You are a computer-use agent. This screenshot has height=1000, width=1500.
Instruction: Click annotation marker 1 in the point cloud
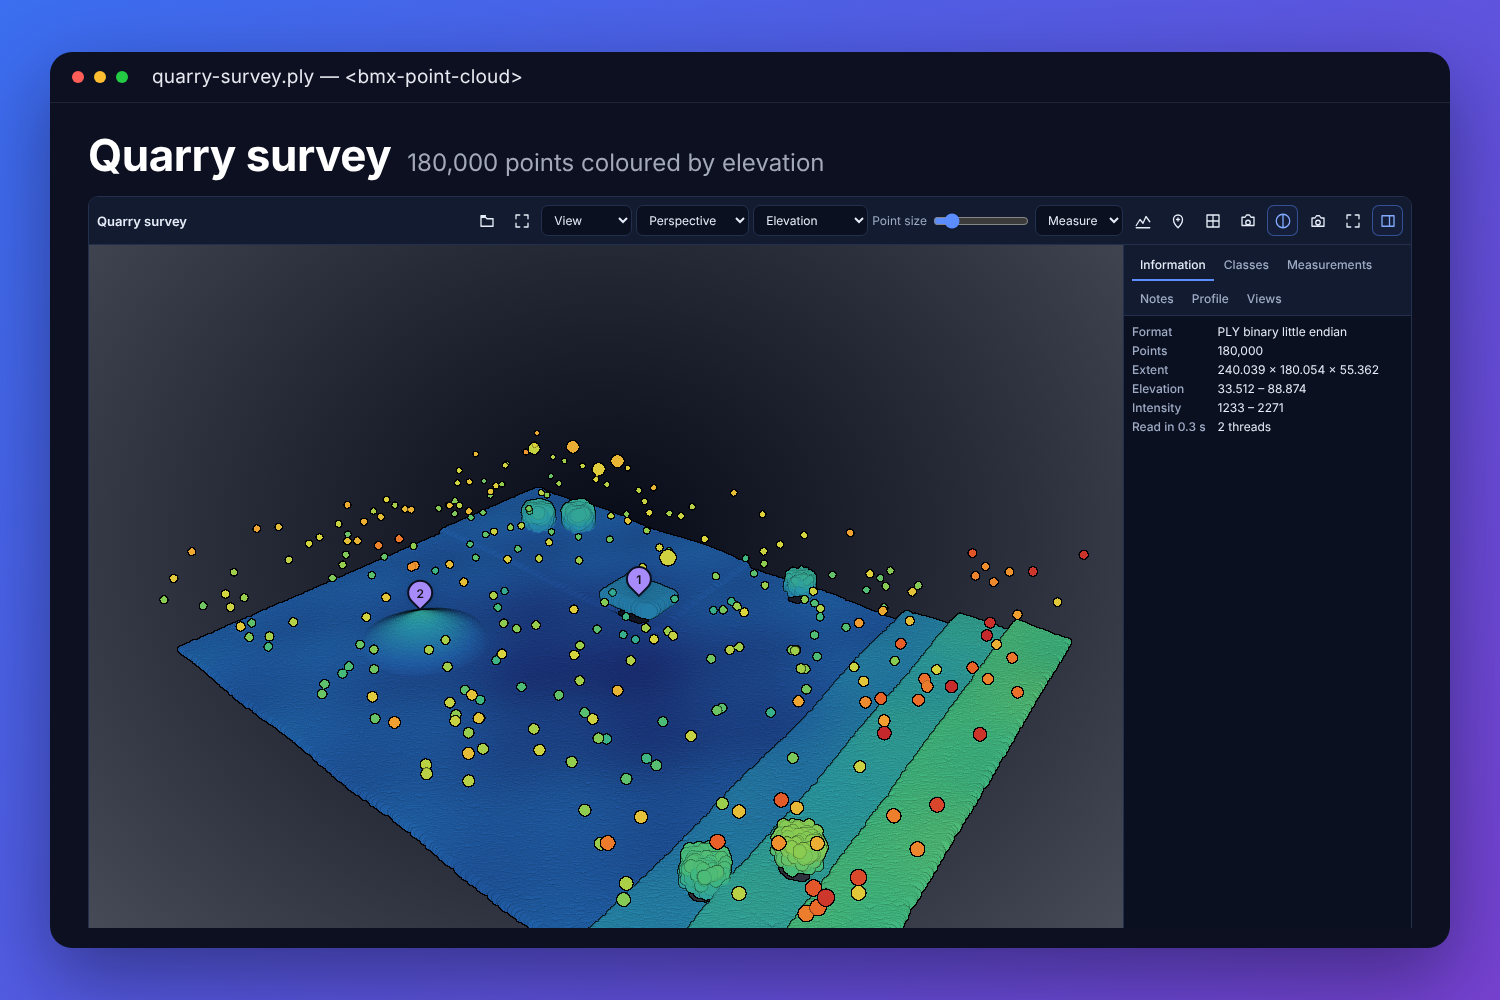pos(639,580)
